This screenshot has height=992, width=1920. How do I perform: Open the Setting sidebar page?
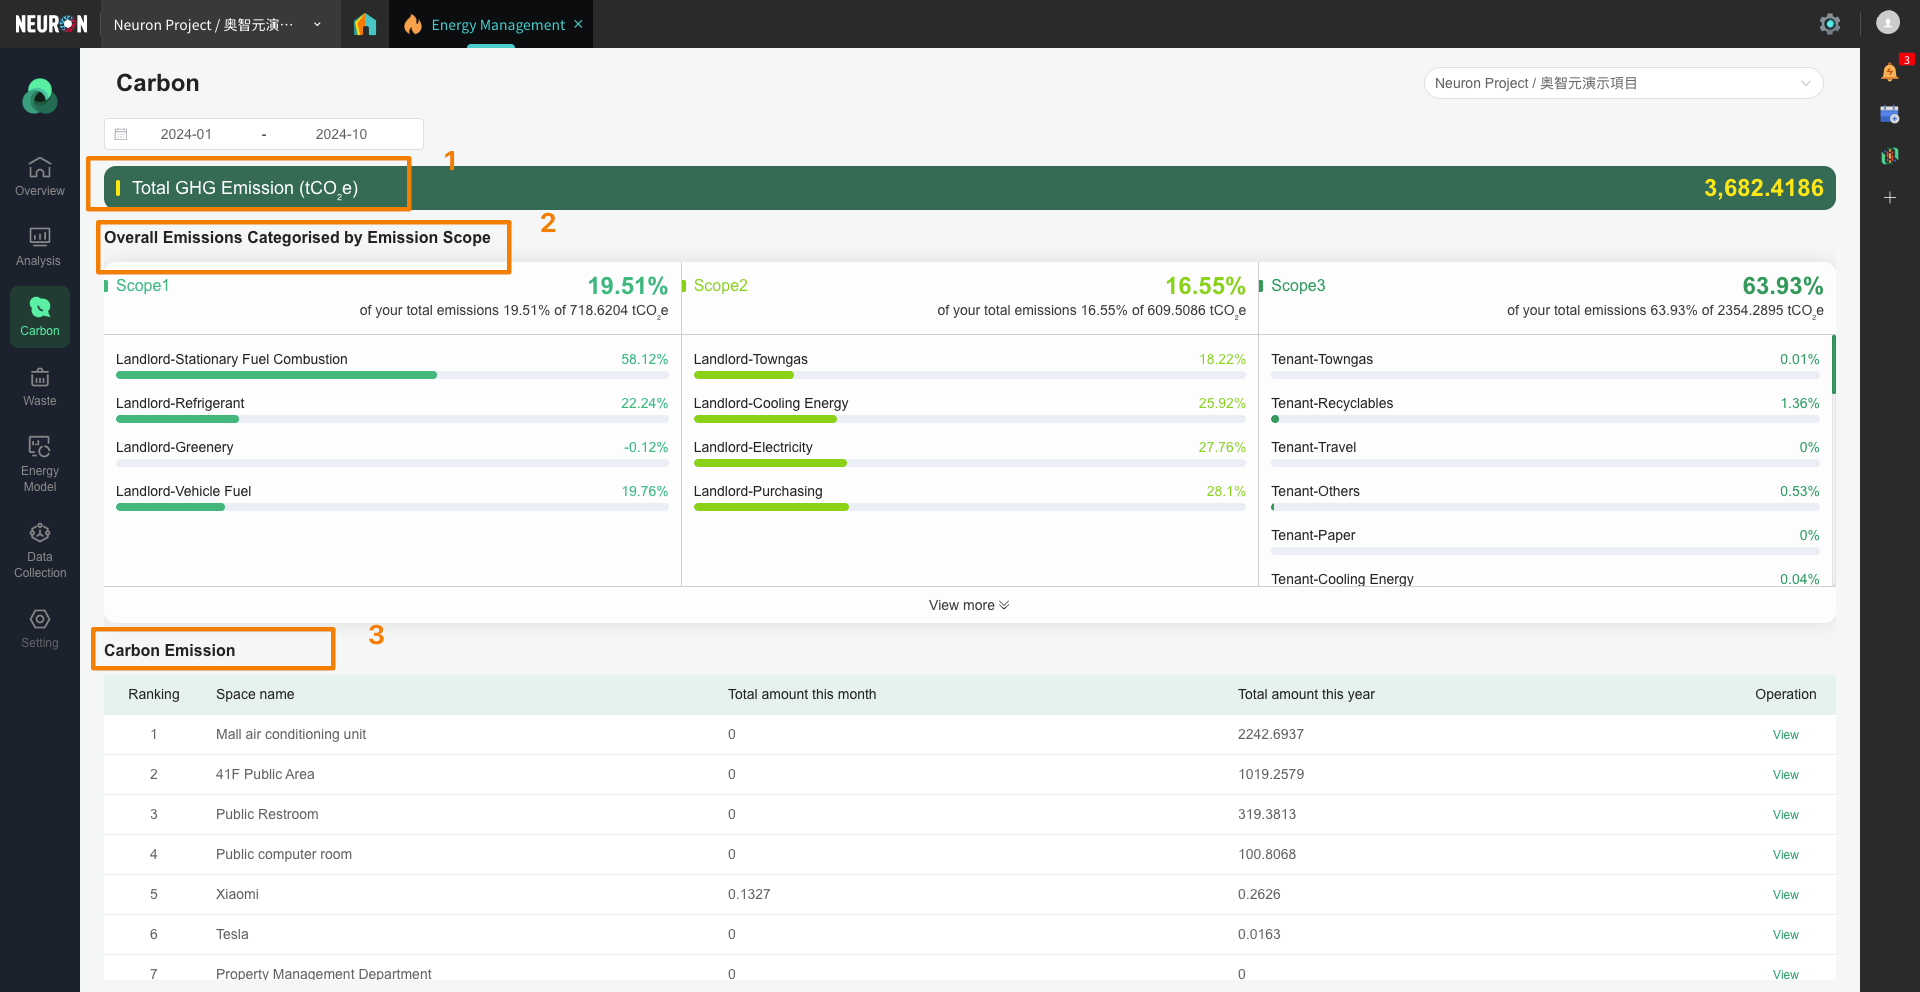pyautogui.click(x=39, y=628)
